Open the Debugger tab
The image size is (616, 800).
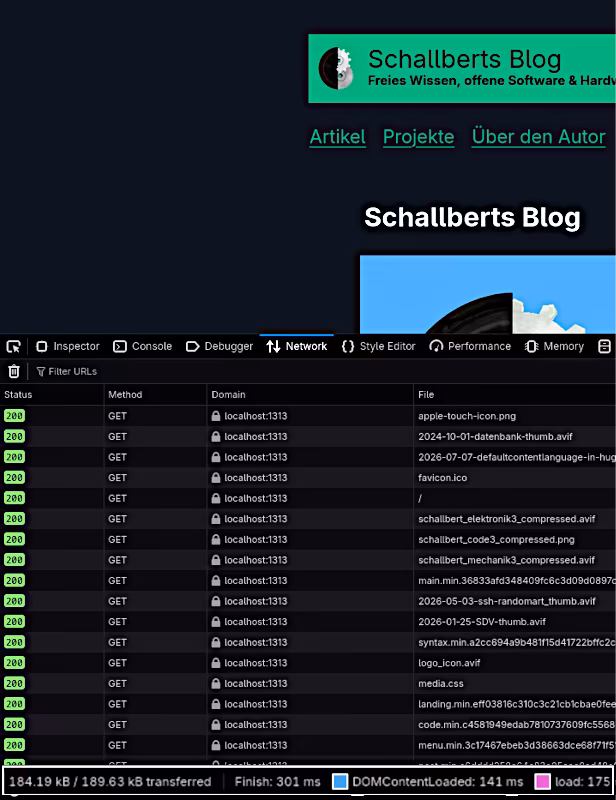pos(219,346)
